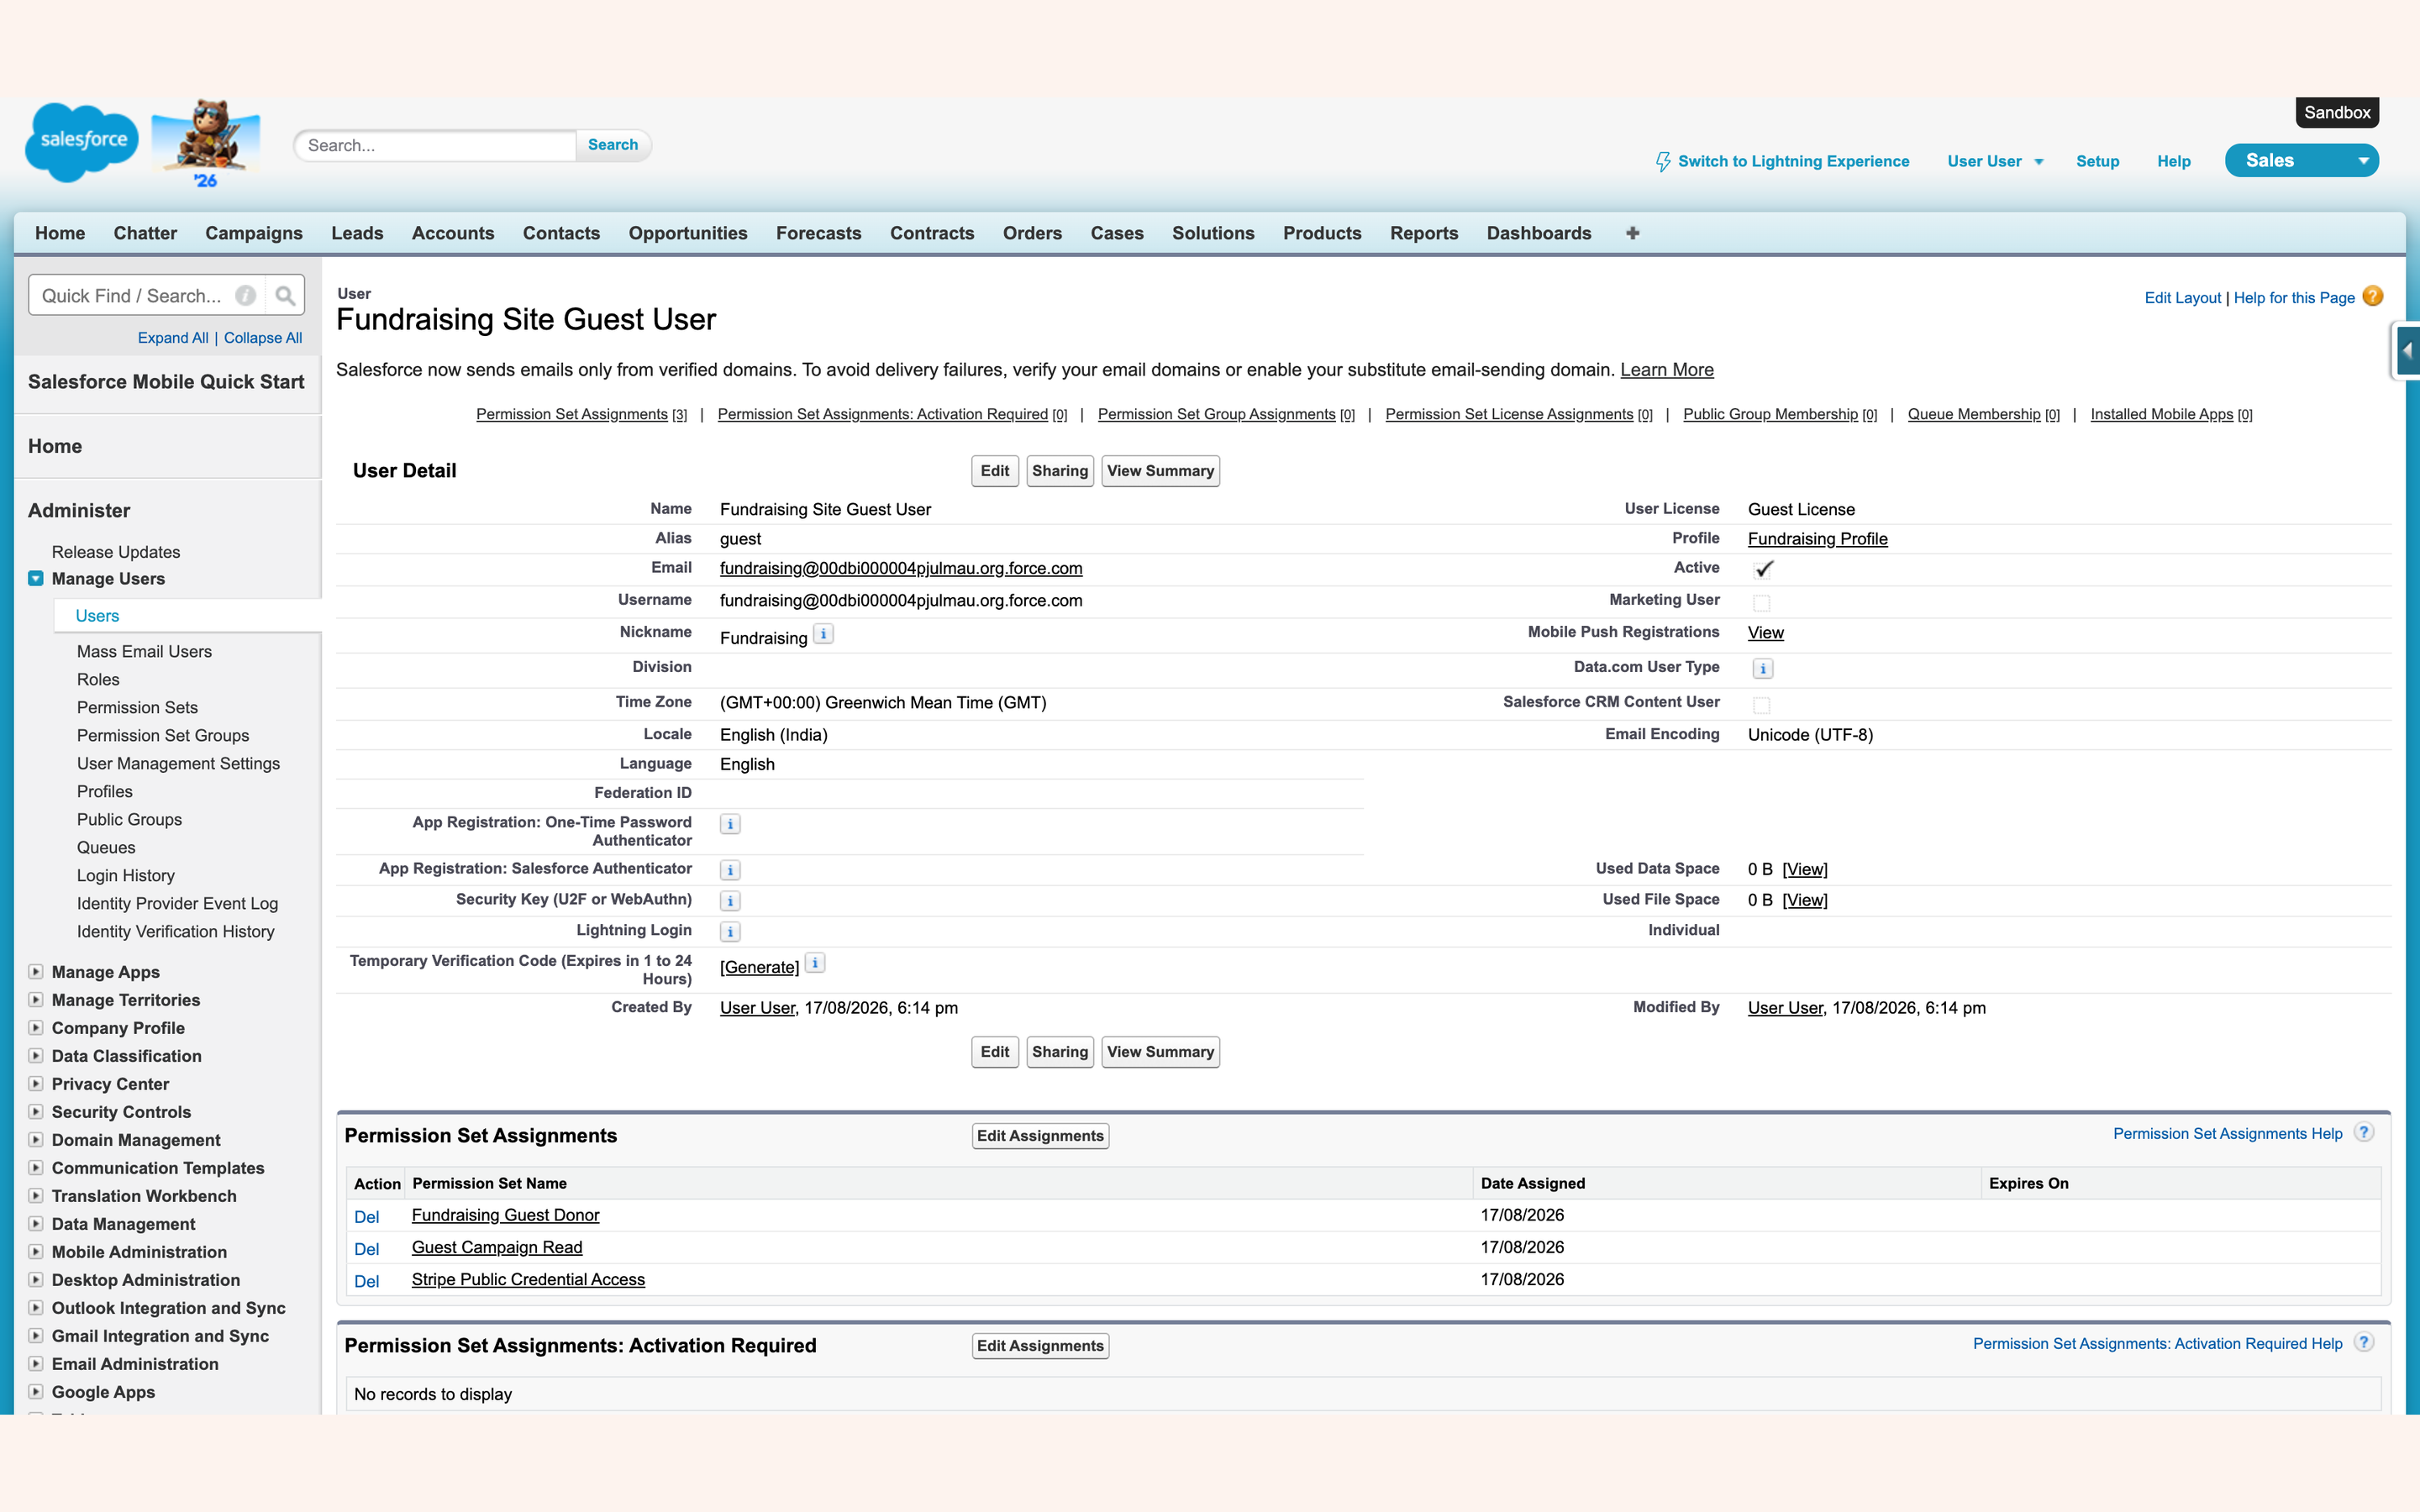The height and width of the screenshot is (1512, 2420).
Task: Toggle the Marketing User checkbox
Action: (x=1762, y=602)
